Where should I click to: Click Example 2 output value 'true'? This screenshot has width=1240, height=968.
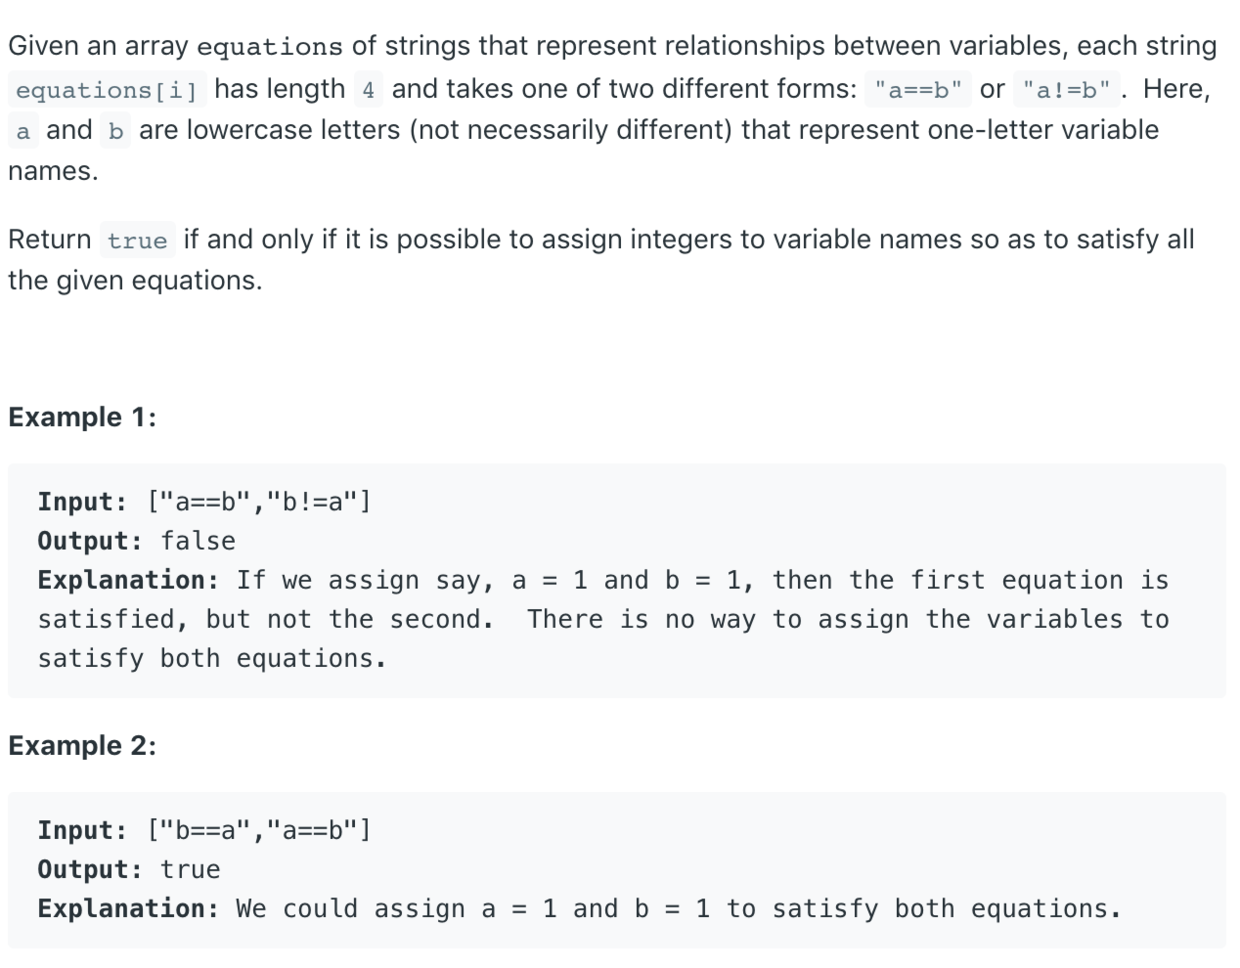tap(190, 869)
